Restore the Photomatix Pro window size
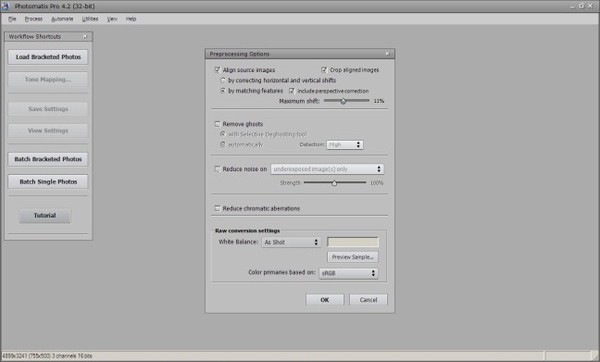The height and width of the screenshot is (362, 600). pos(582,6)
